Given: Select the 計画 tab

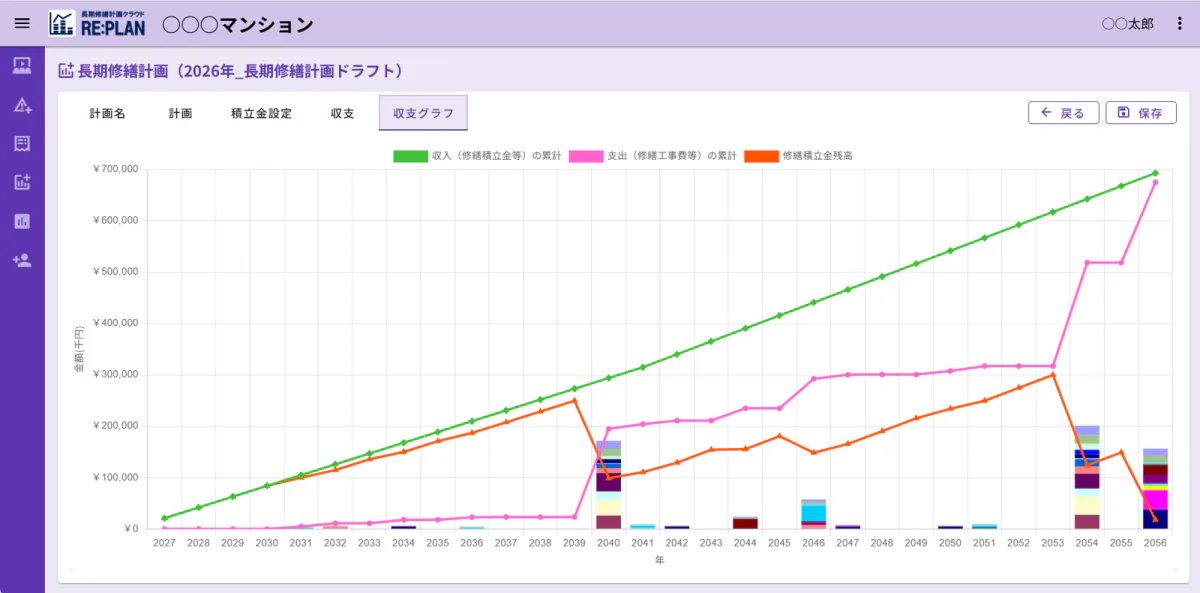Looking at the screenshot, I should click(180, 113).
